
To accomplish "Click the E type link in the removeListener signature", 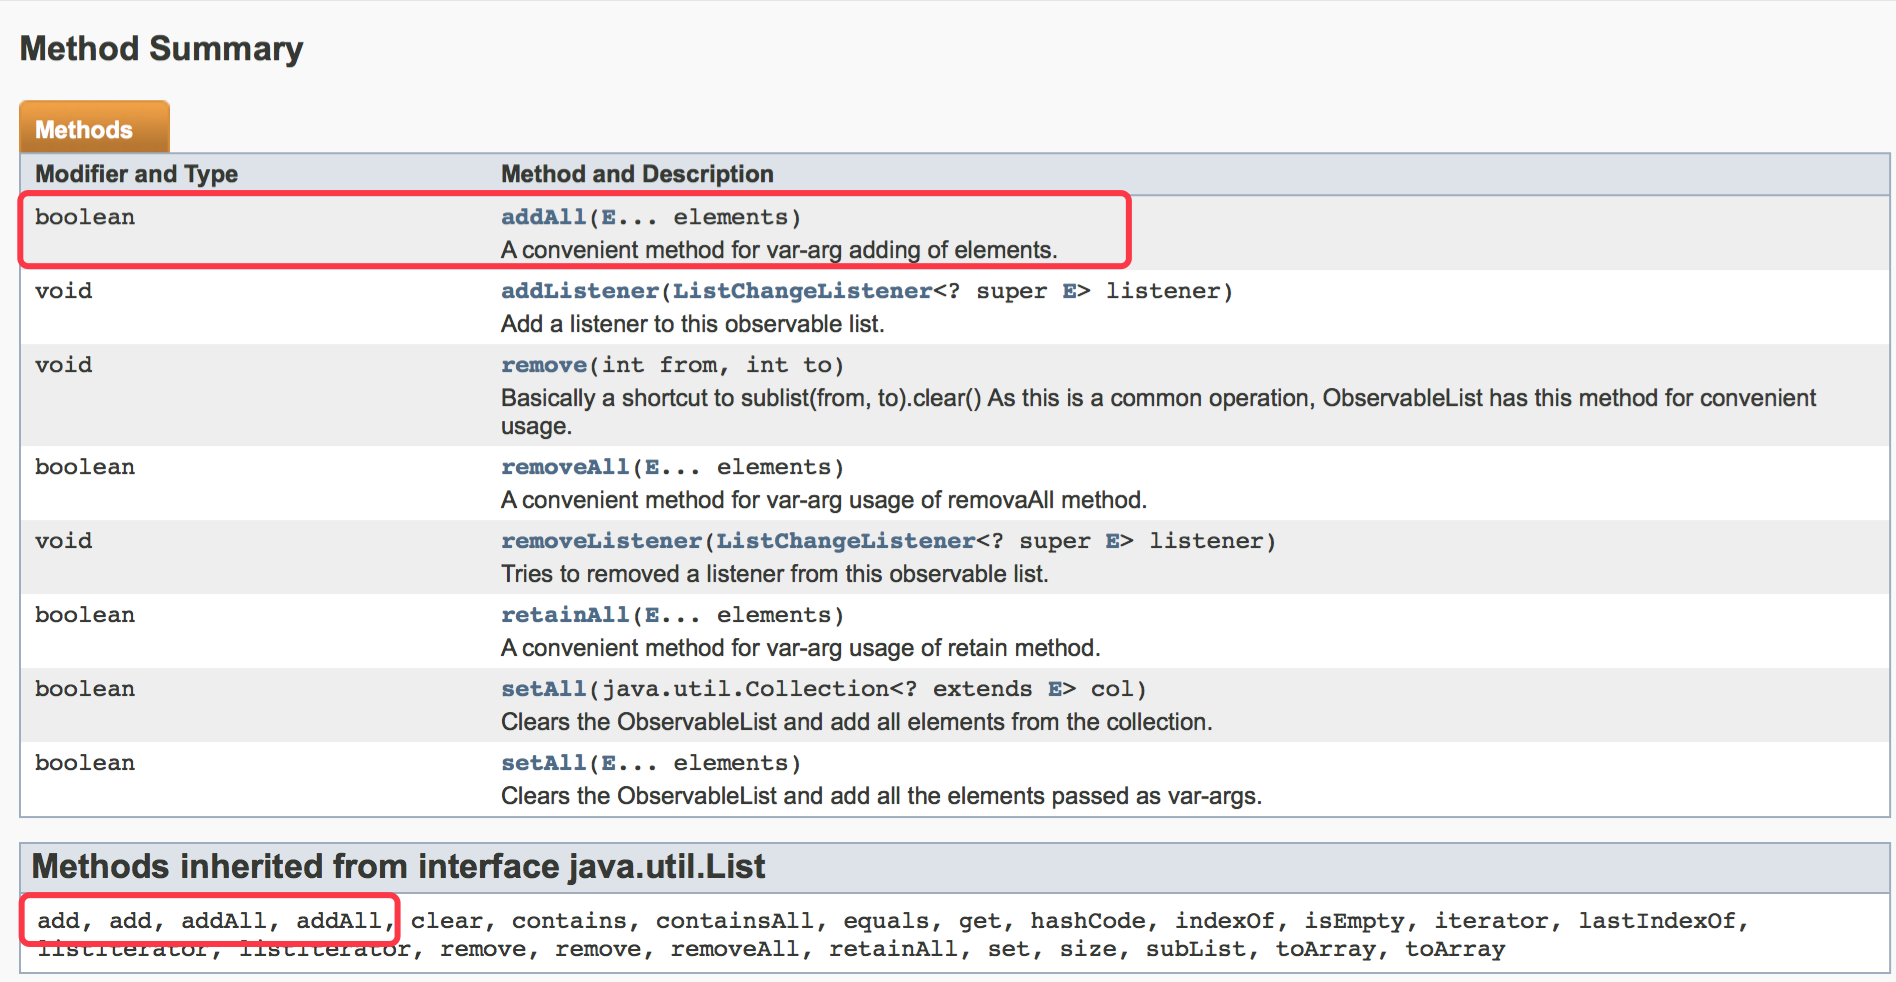I will (x=1112, y=541).
